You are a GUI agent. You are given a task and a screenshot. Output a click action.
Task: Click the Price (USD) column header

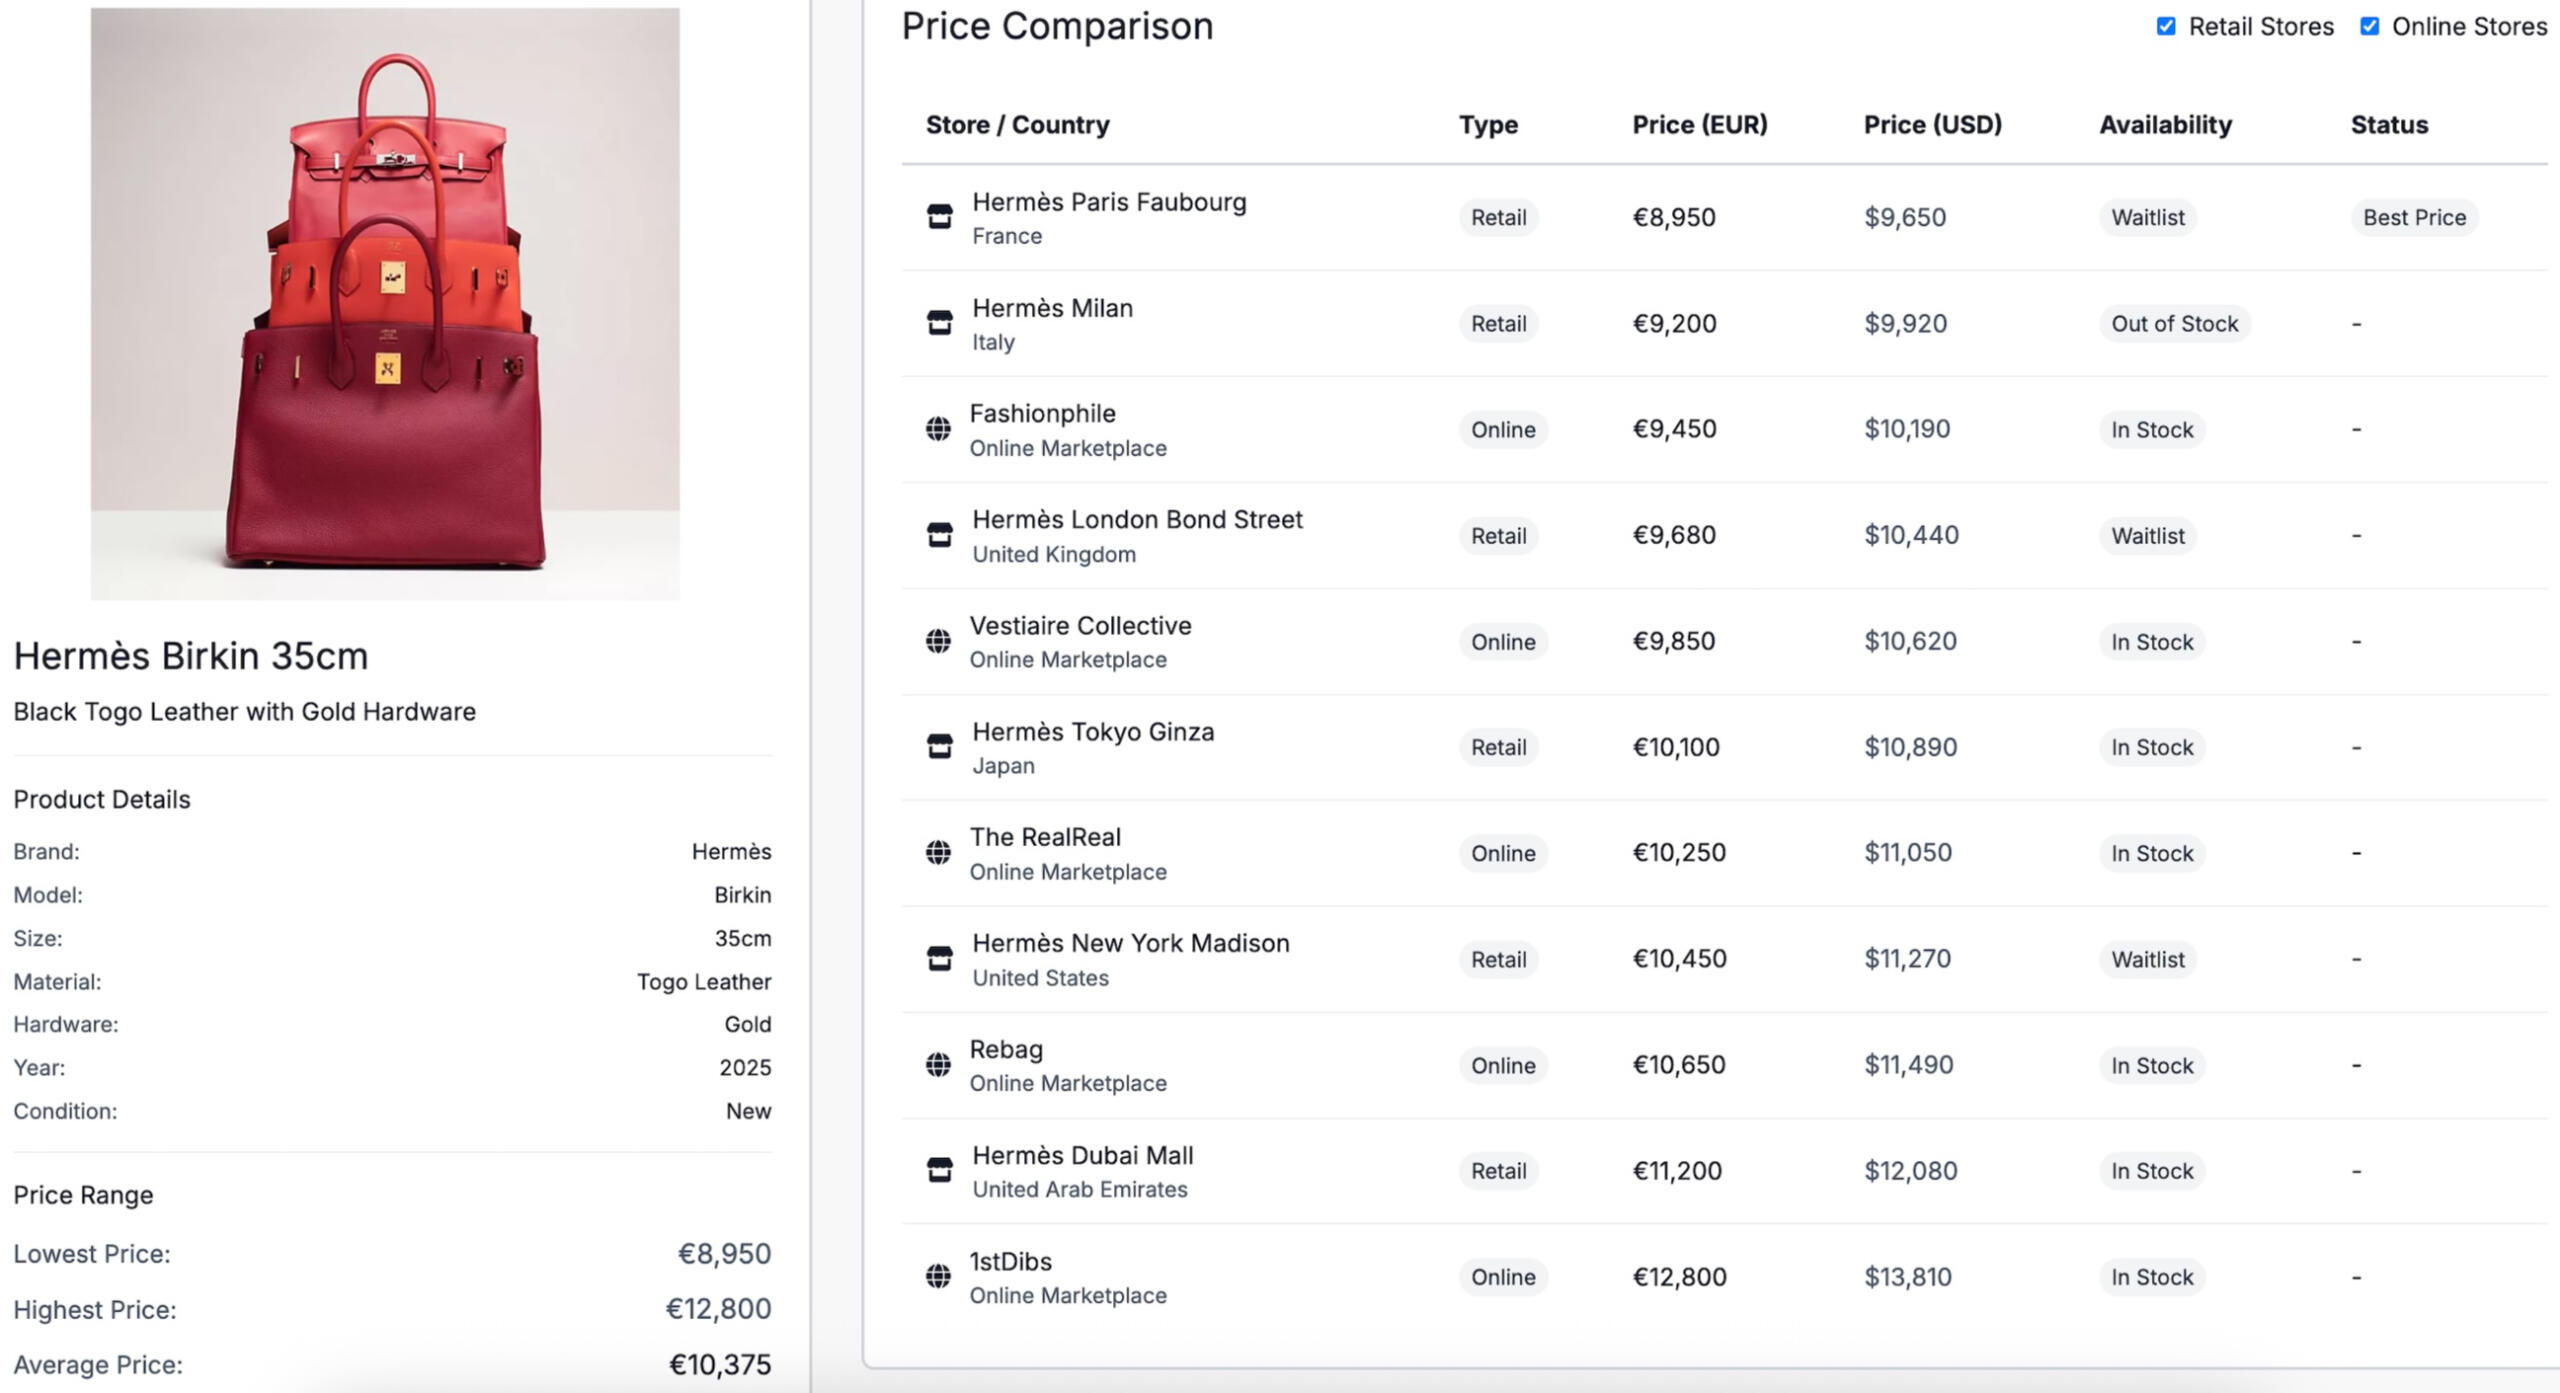1932,125
